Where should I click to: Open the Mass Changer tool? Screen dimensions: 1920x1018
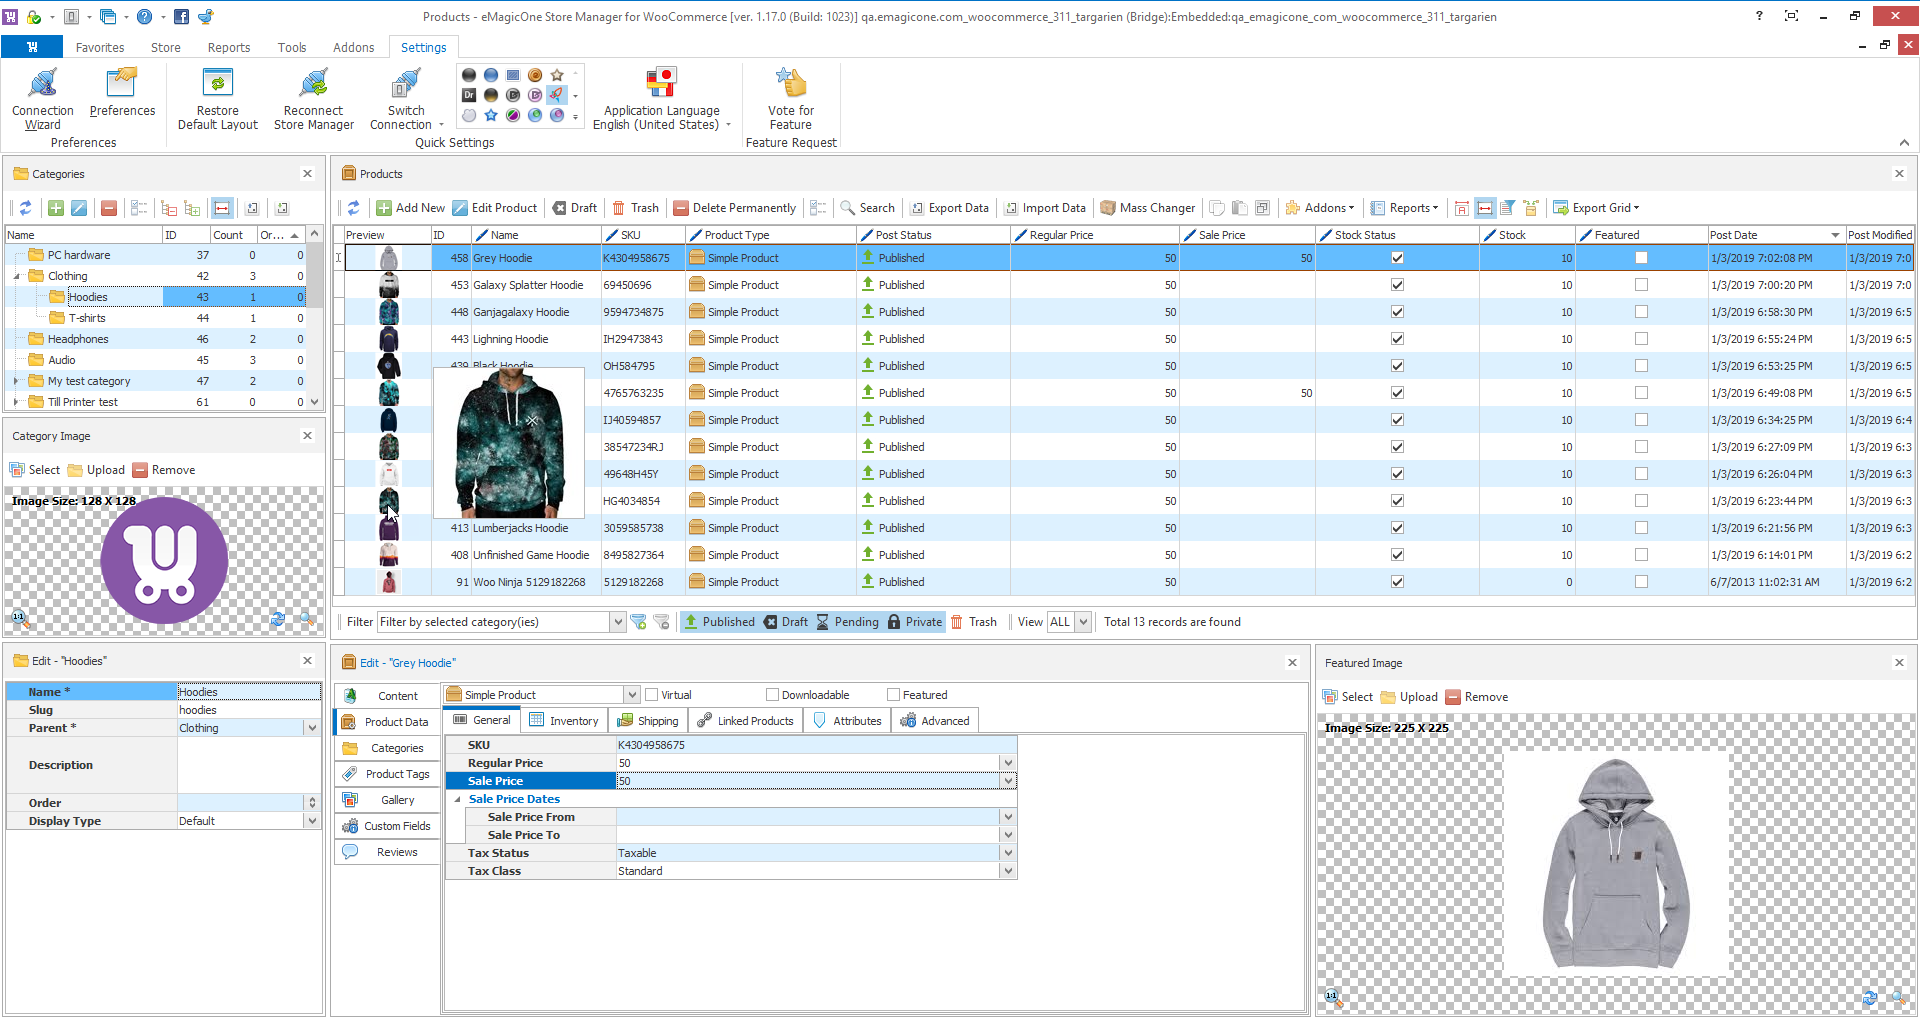point(1147,207)
